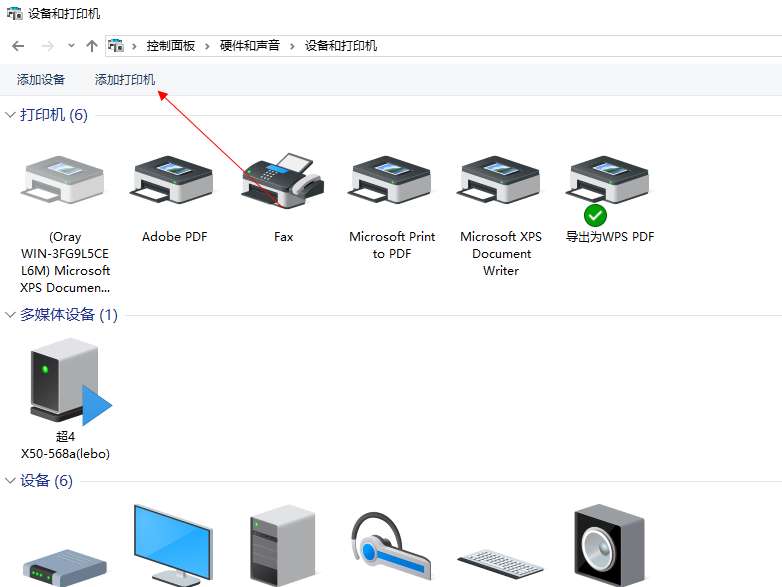Collapse the 设备 (6) group
The height and width of the screenshot is (587, 782).
click(x=11, y=481)
